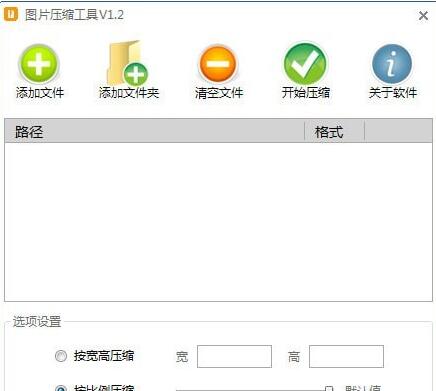Click the 路径 column header
436x391 pixels.
click(x=155, y=132)
